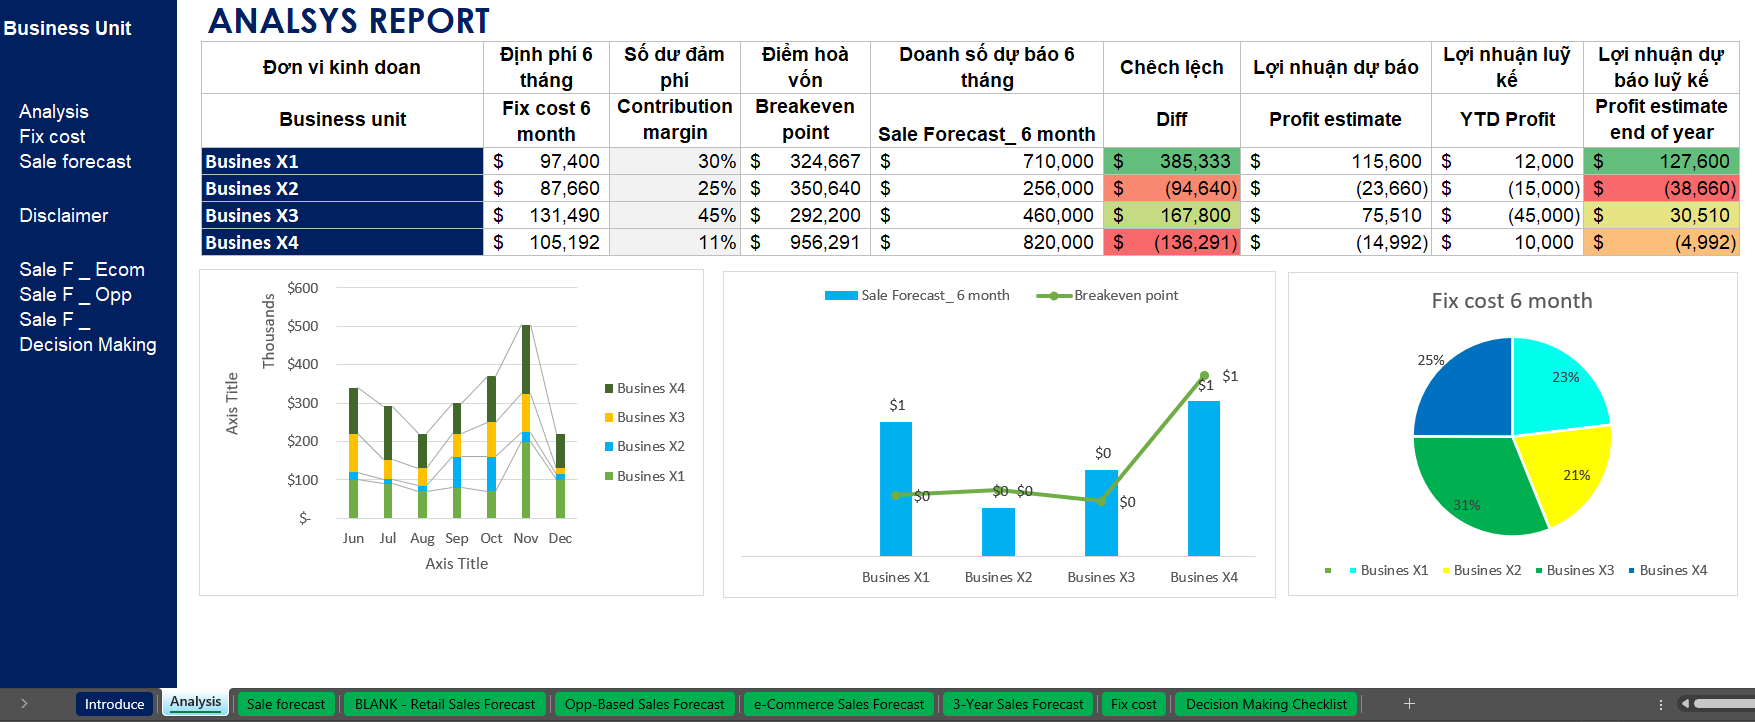
Task: Click the three-dot tab bar options handle
Action: [1661, 704]
